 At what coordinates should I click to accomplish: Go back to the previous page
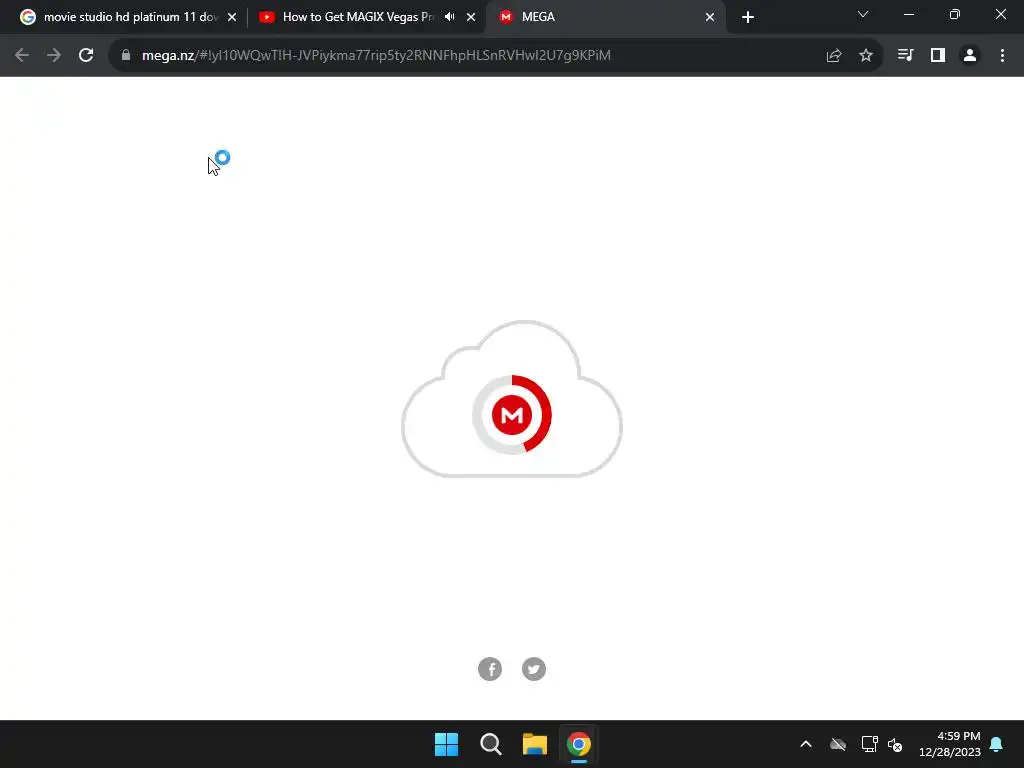pos(22,56)
